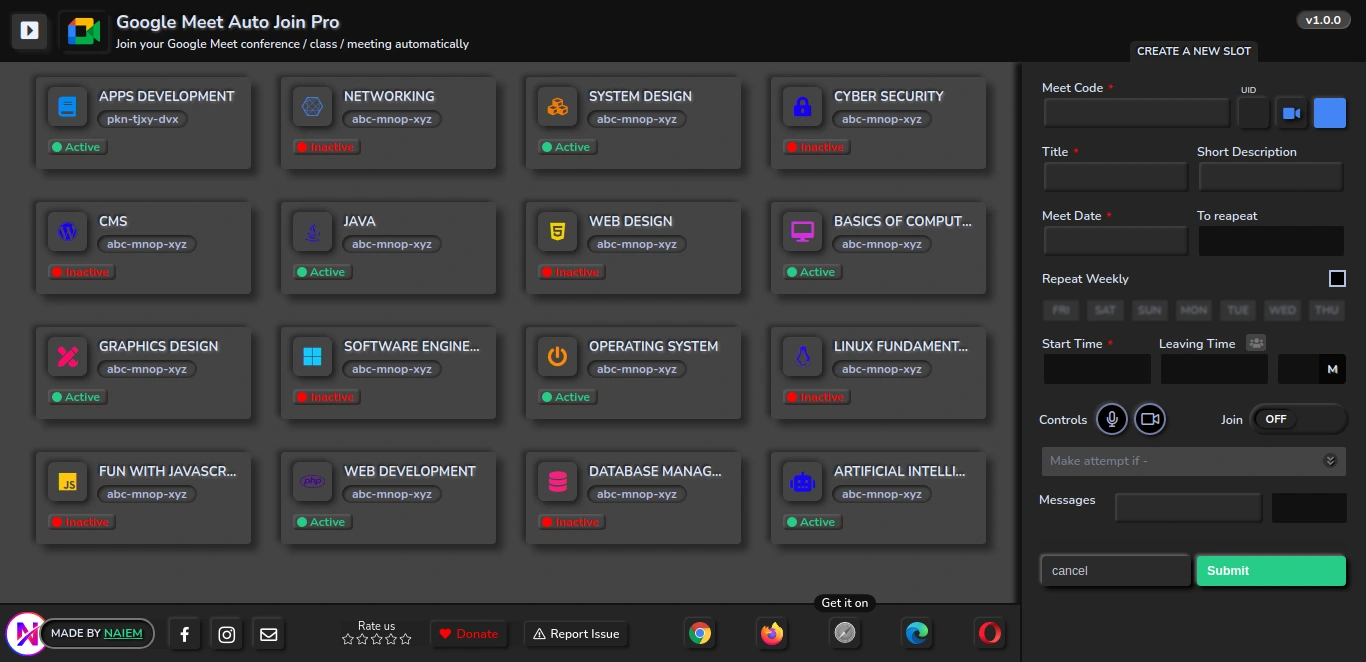Click the M unit button after Leaving Time
This screenshot has height=662, width=1366.
click(1332, 369)
